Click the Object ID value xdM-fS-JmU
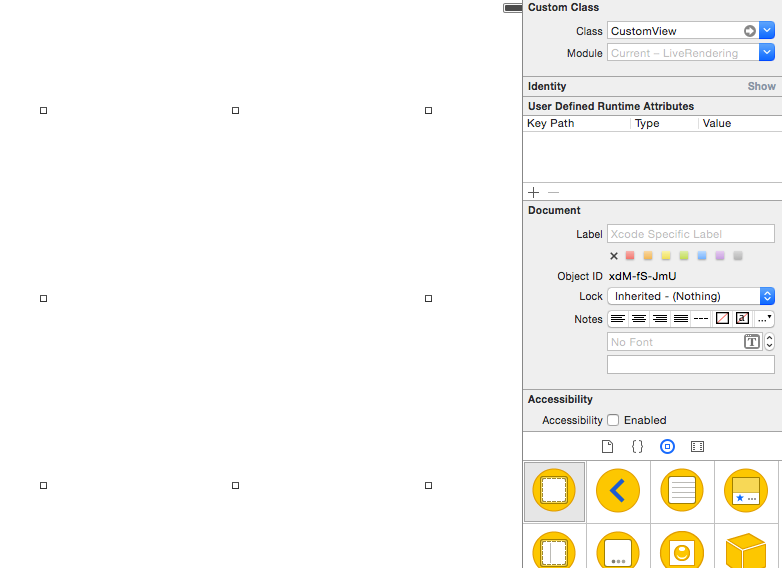782x568 pixels. pos(642,276)
